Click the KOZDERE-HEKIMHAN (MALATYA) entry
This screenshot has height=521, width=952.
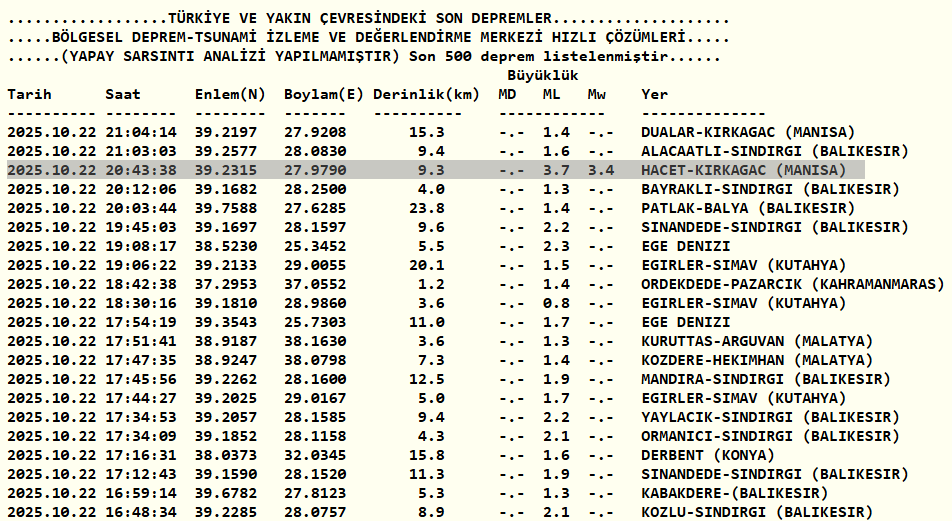click(757, 360)
